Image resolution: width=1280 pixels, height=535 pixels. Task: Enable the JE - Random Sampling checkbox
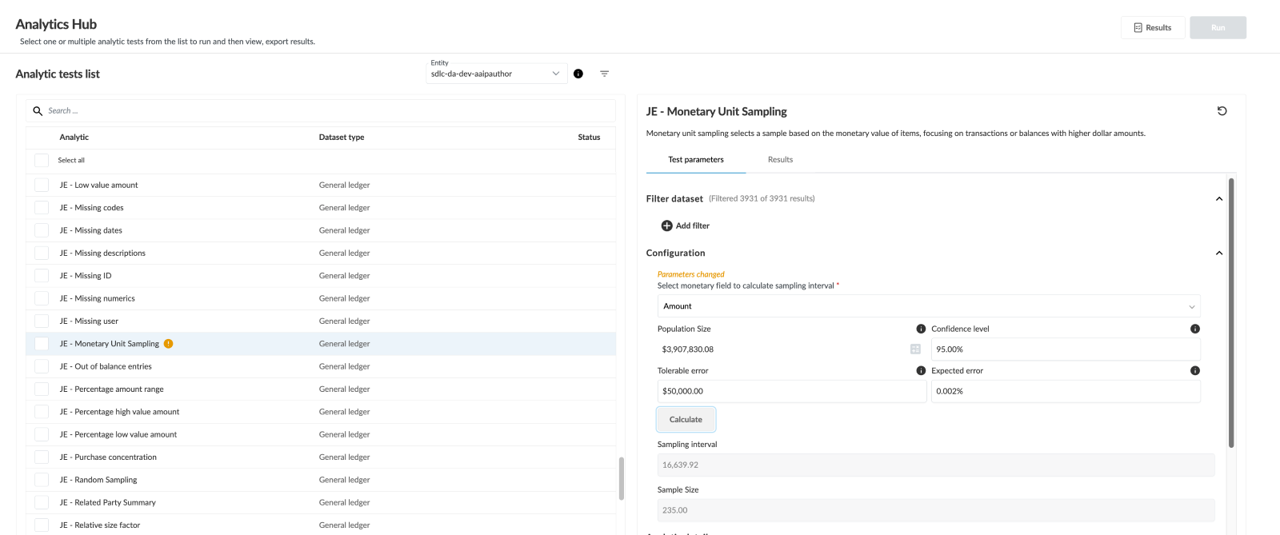41,480
